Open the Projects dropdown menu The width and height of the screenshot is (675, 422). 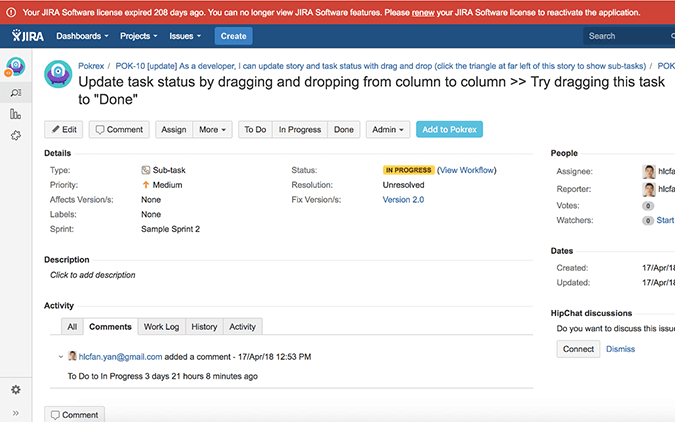[x=139, y=36]
